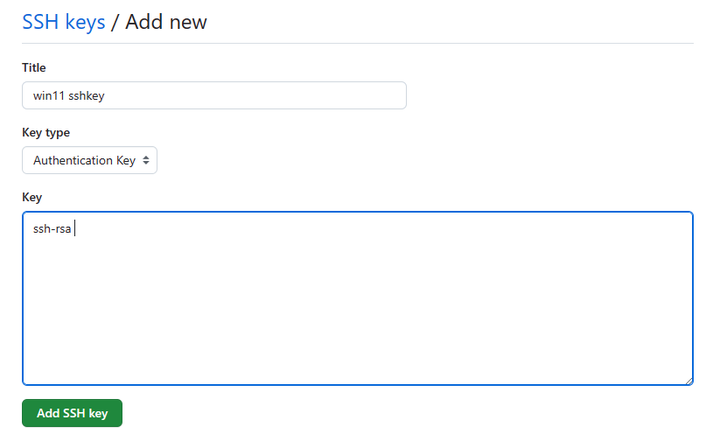Click the word 'sshkey' in the Title field
720x441 pixels.
(87, 95)
